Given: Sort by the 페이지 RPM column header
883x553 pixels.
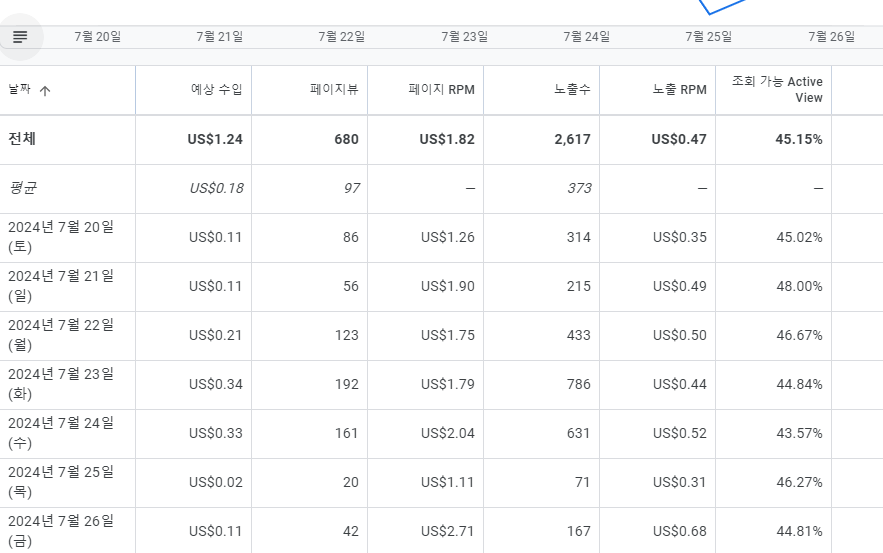Looking at the screenshot, I should [442, 90].
